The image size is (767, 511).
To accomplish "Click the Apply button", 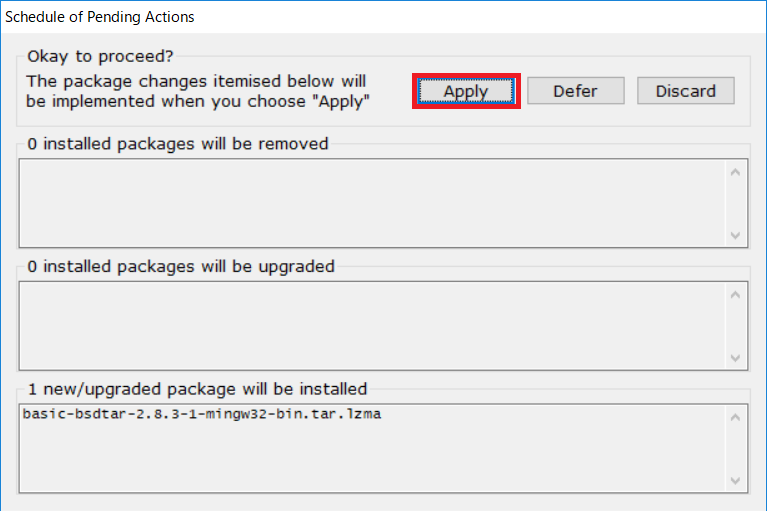I will click(x=466, y=91).
